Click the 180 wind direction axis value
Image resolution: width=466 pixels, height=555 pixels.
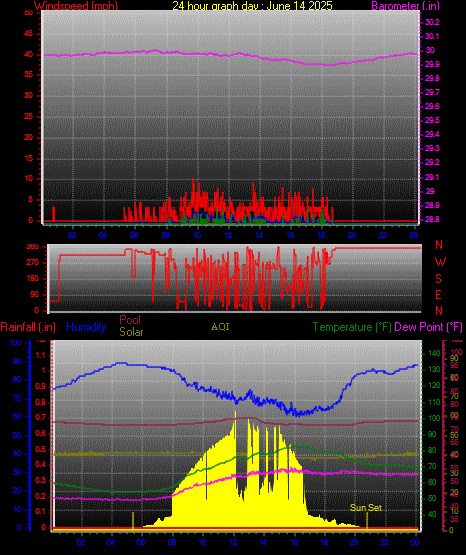click(33, 279)
